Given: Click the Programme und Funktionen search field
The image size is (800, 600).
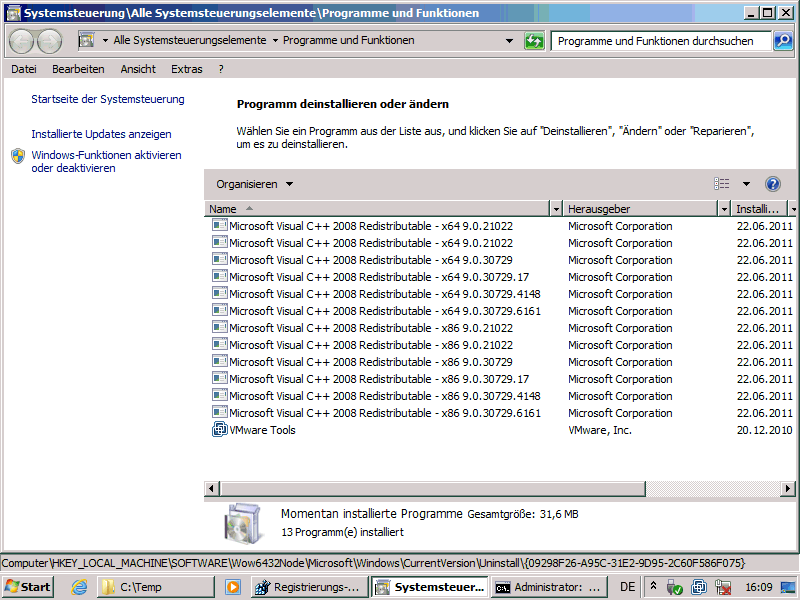Looking at the screenshot, I should coord(660,41).
